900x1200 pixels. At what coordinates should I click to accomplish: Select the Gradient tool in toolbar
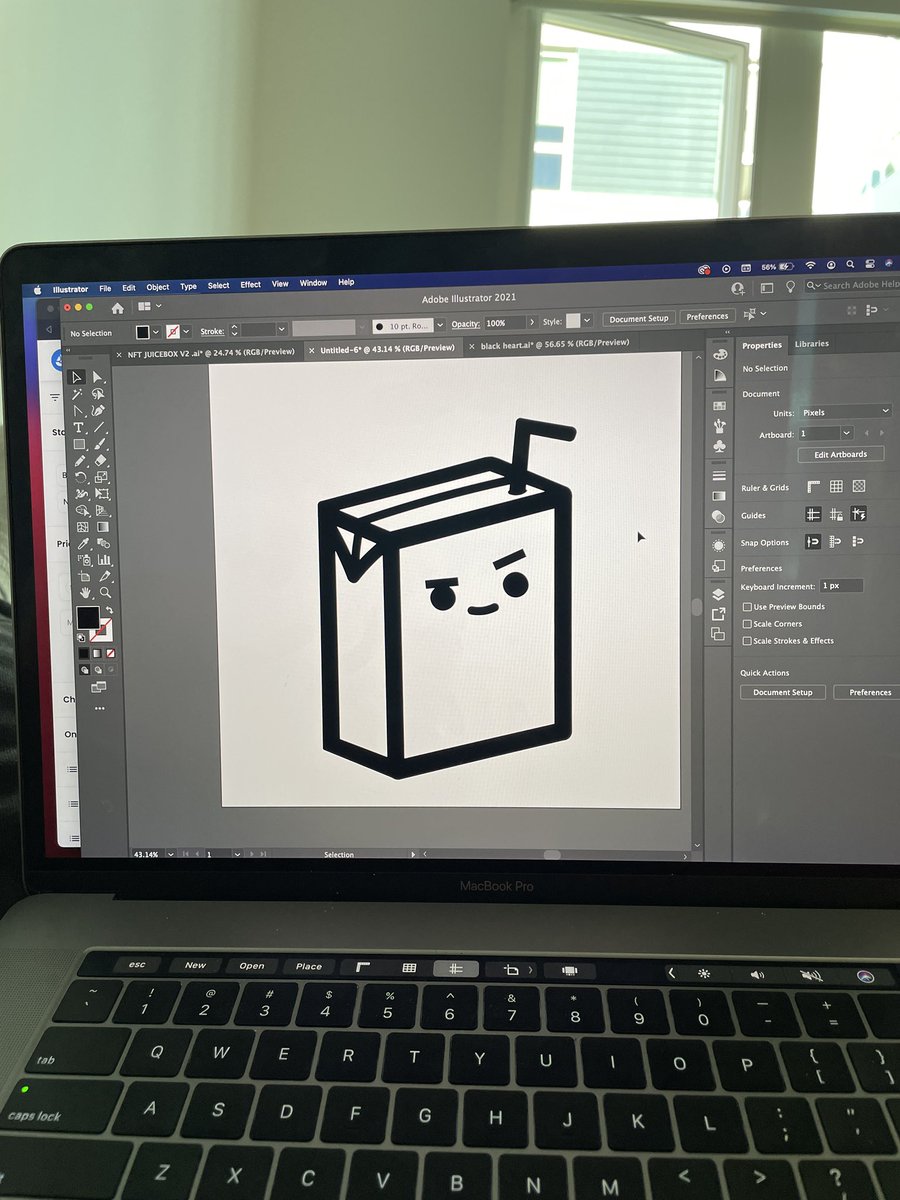click(103, 527)
